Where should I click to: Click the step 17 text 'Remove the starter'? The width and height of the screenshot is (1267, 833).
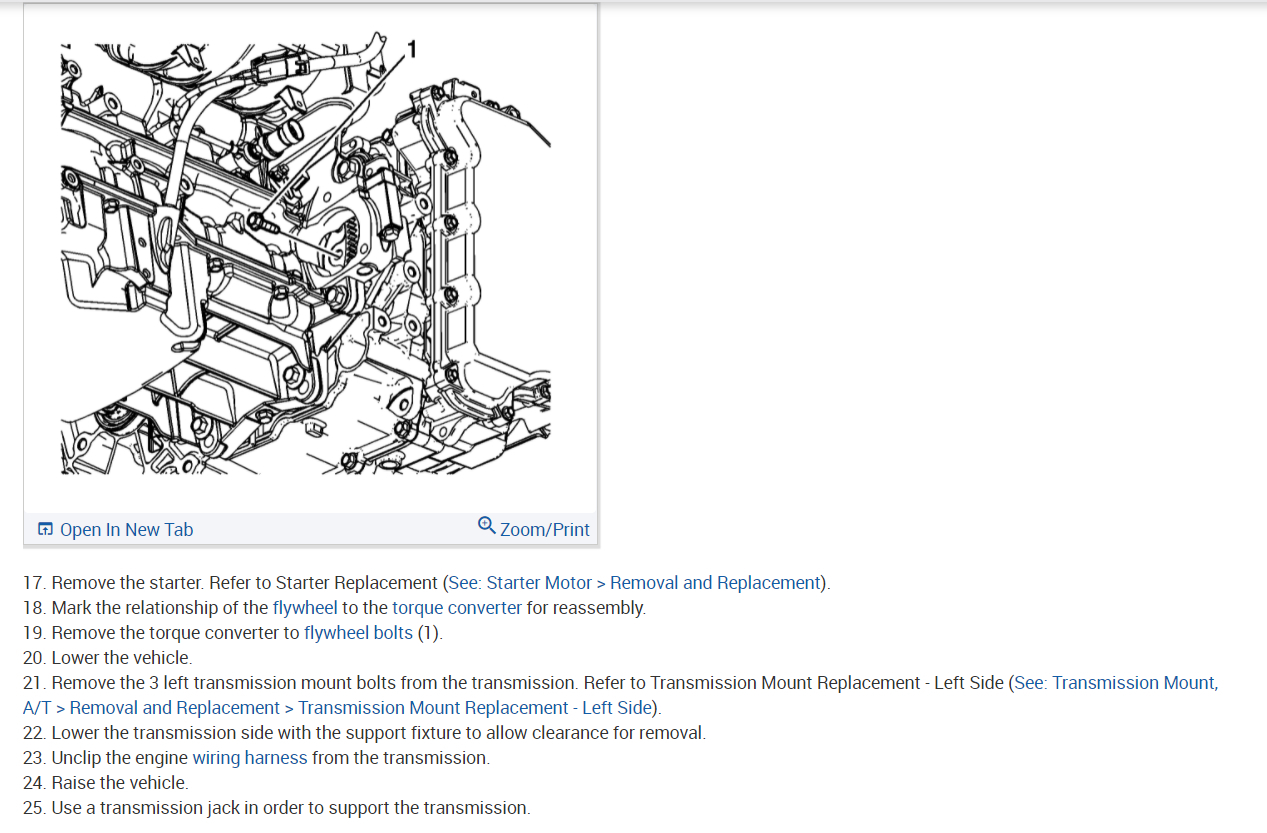pyautogui.click(x=128, y=583)
